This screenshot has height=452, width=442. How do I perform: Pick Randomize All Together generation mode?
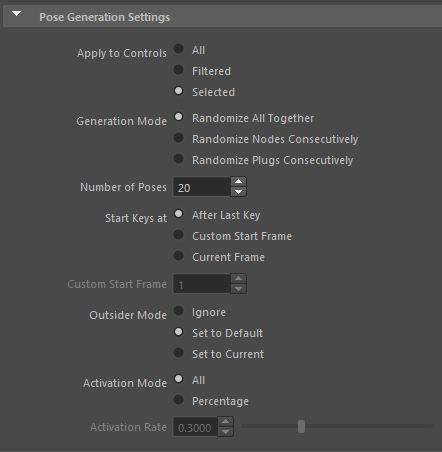(x=179, y=117)
